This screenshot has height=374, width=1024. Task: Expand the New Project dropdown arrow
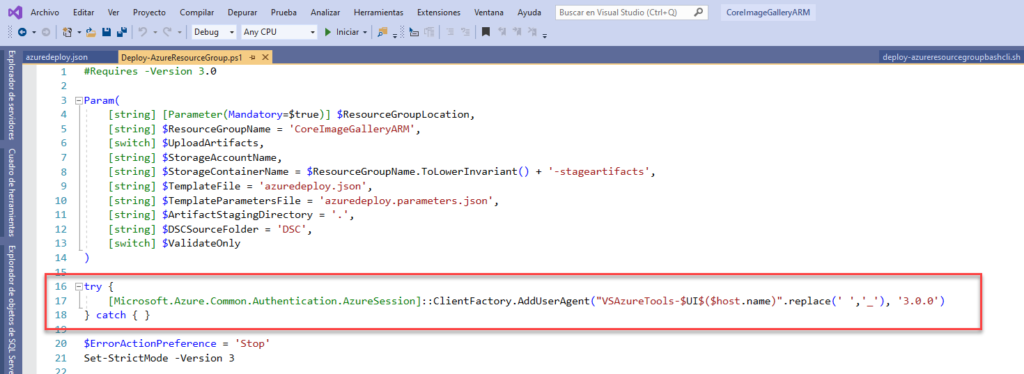pos(79,32)
